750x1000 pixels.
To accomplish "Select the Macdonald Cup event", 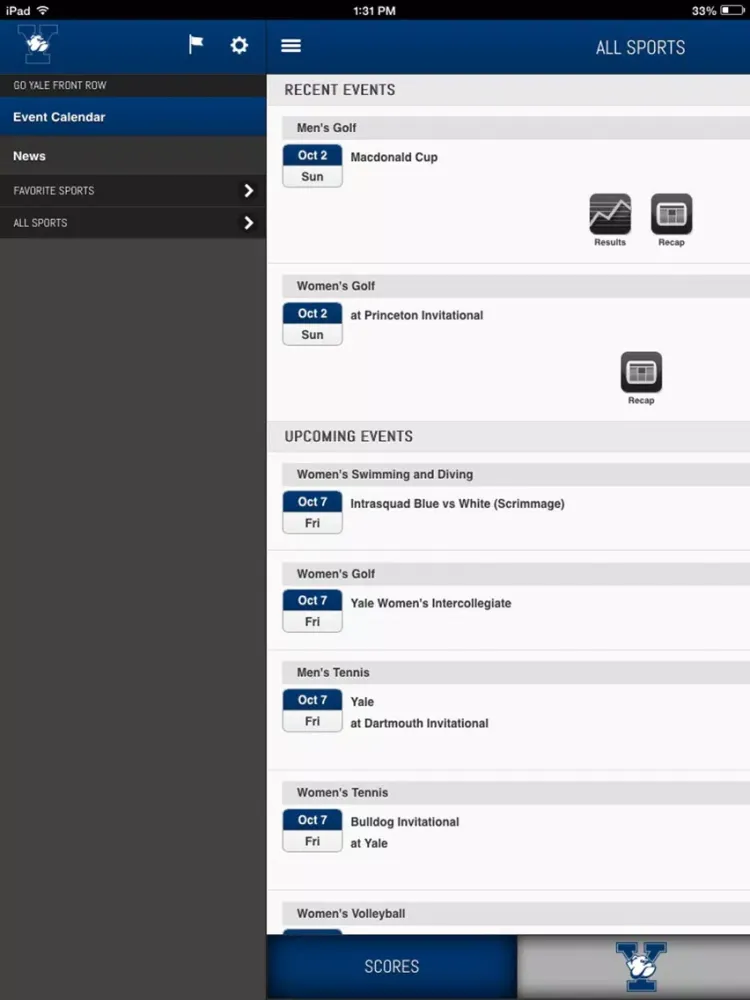I will click(x=393, y=157).
